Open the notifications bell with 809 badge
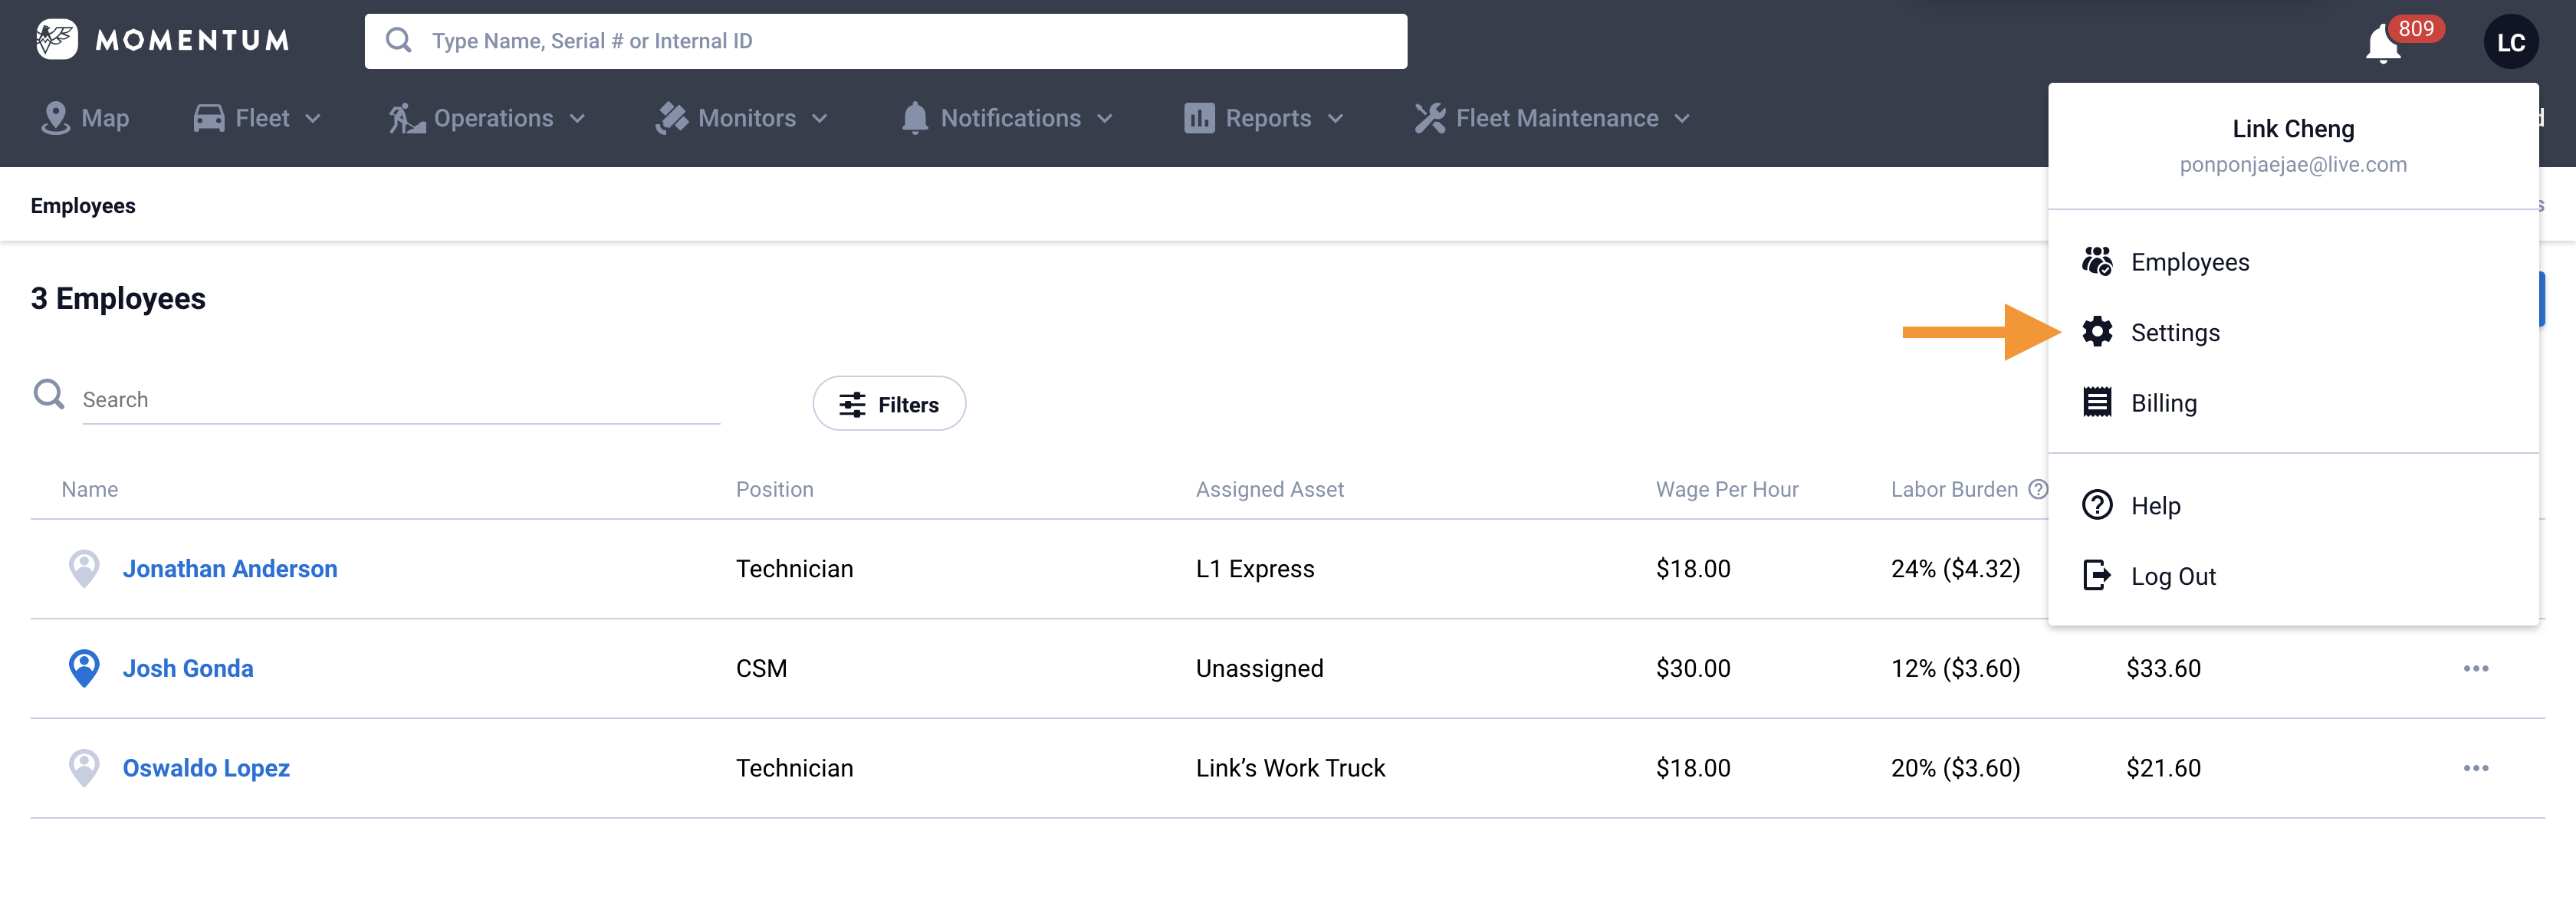Image resolution: width=2576 pixels, height=903 pixels. [2383, 44]
